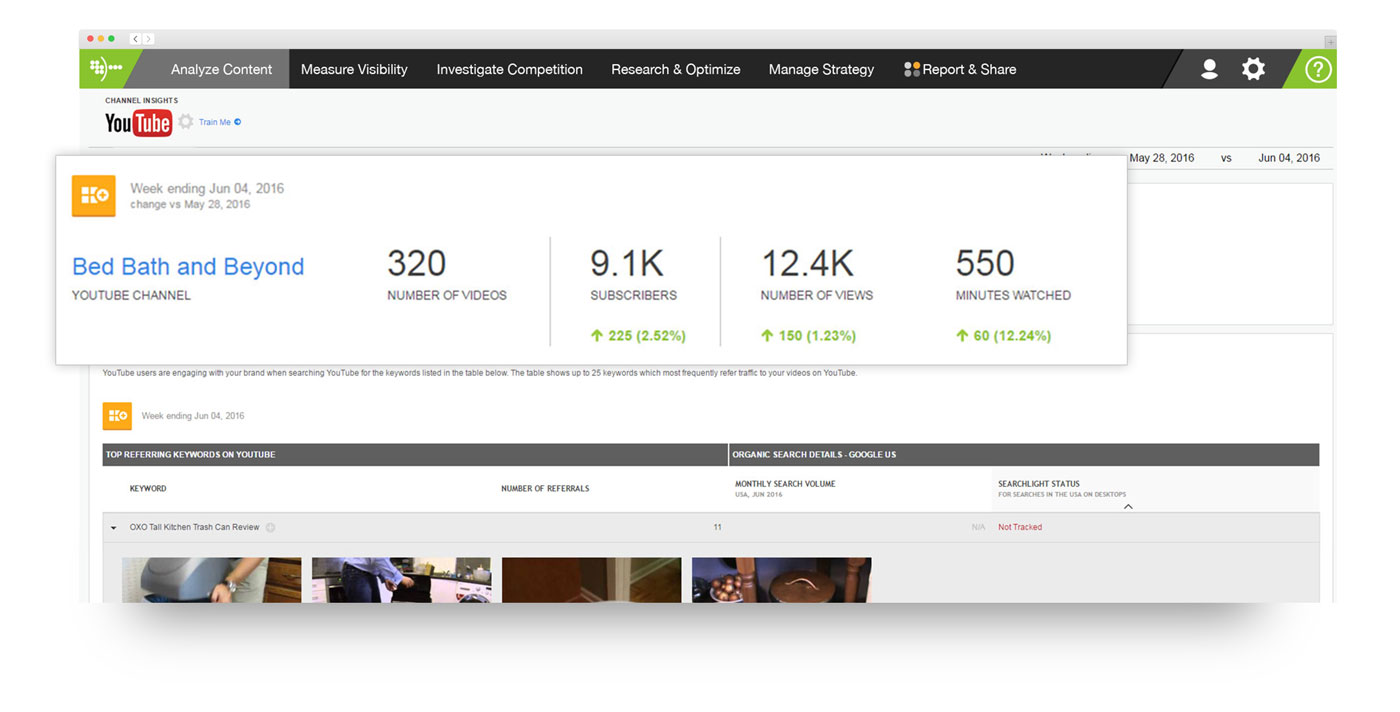Click the 150 (1.23%) views change
1400x712 pixels.
coord(808,336)
